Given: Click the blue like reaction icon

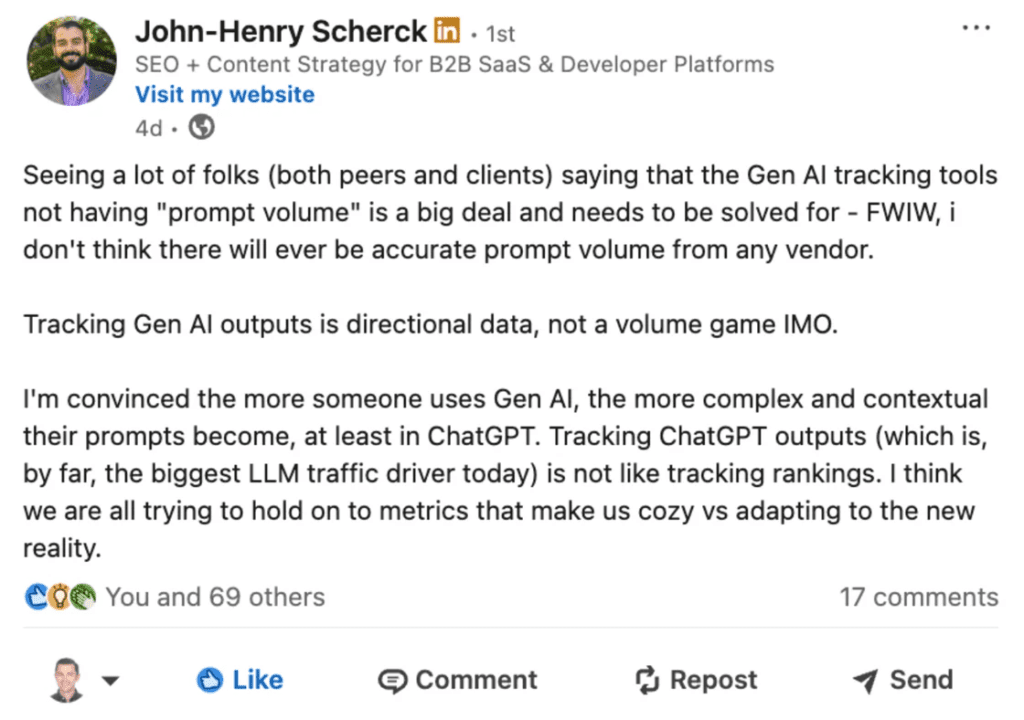Looking at the screenshot, I should [x=37, y=597].
